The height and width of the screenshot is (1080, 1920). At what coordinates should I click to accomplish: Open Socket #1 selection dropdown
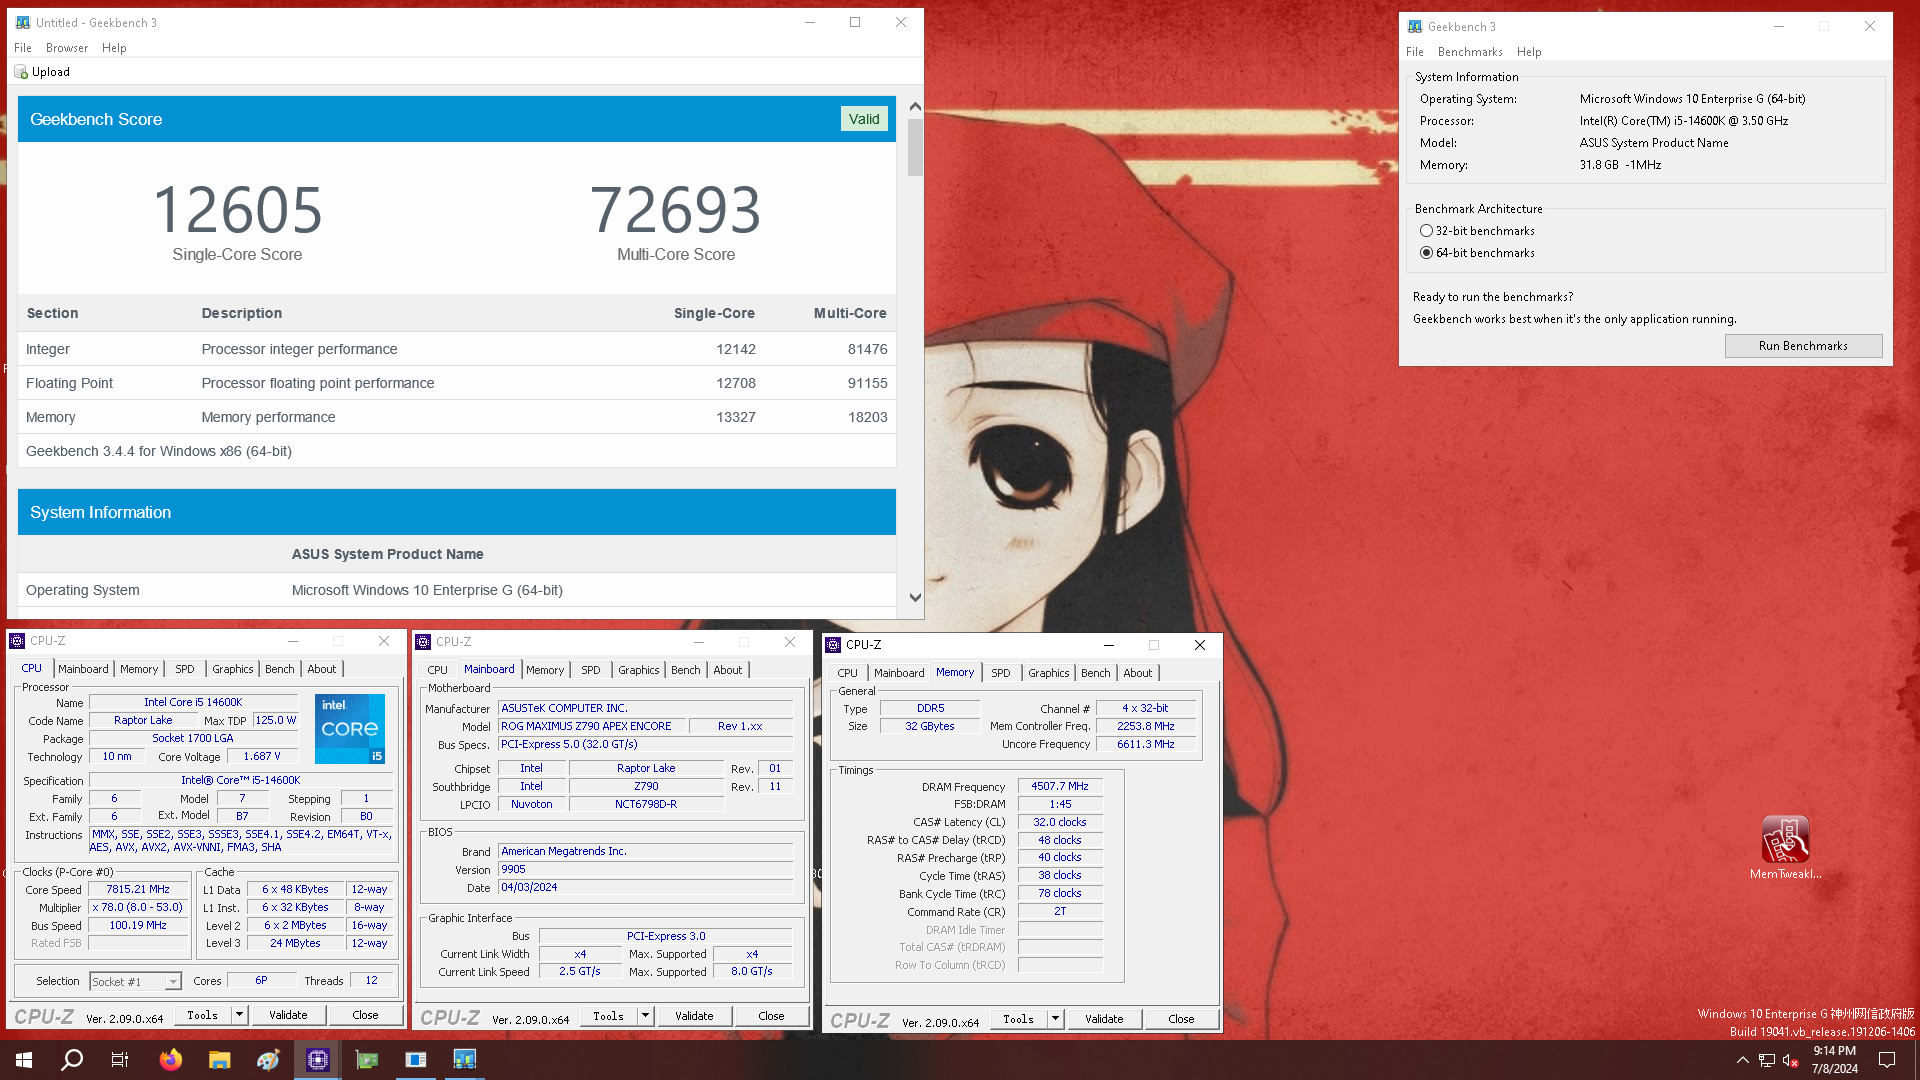click(135, 982)
